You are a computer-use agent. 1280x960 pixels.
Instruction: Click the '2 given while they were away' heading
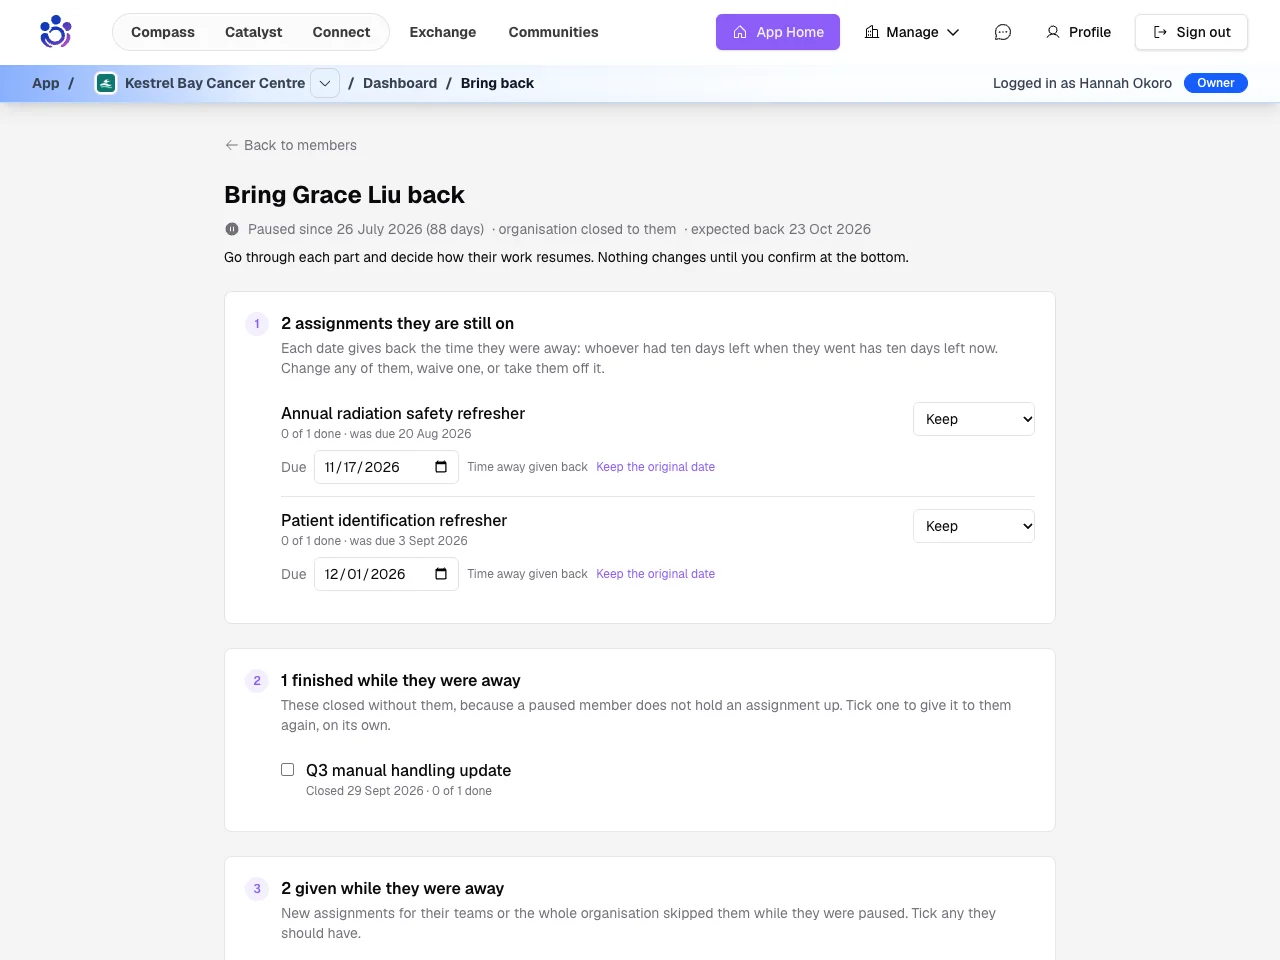point(392,888)
